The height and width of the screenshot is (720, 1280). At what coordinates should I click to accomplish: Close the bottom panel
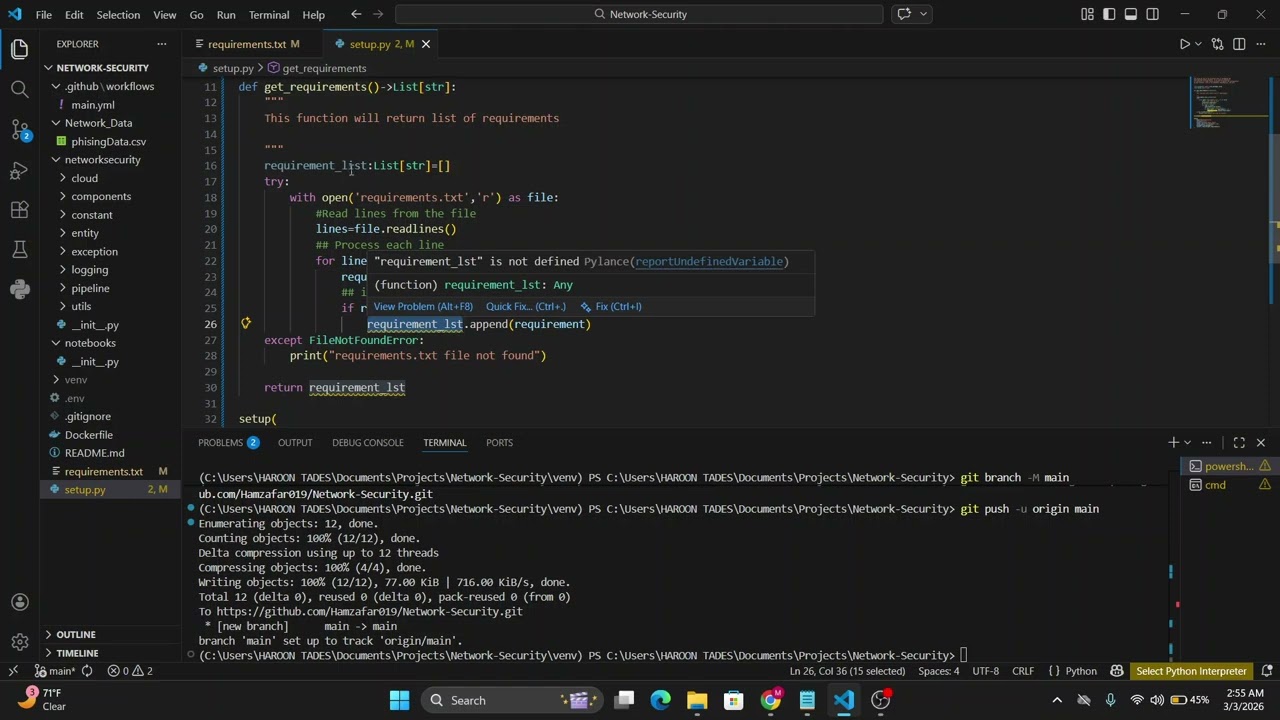1260,442
